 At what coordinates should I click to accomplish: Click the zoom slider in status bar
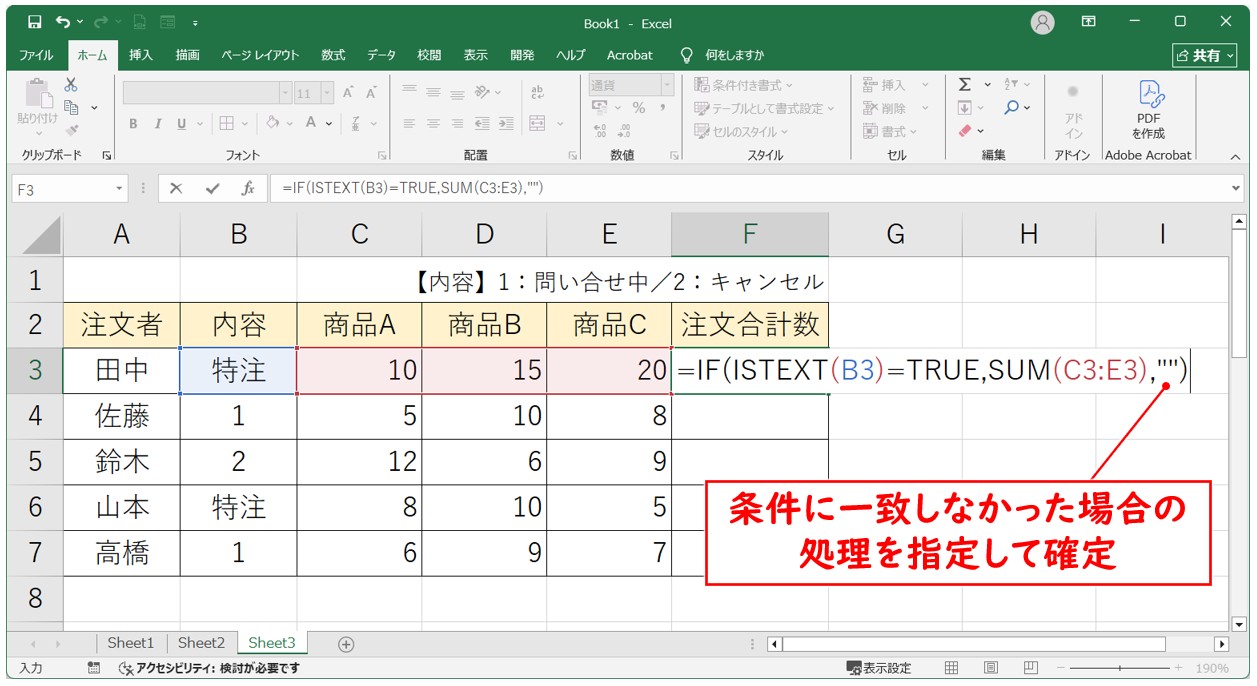coord(1120,668)
